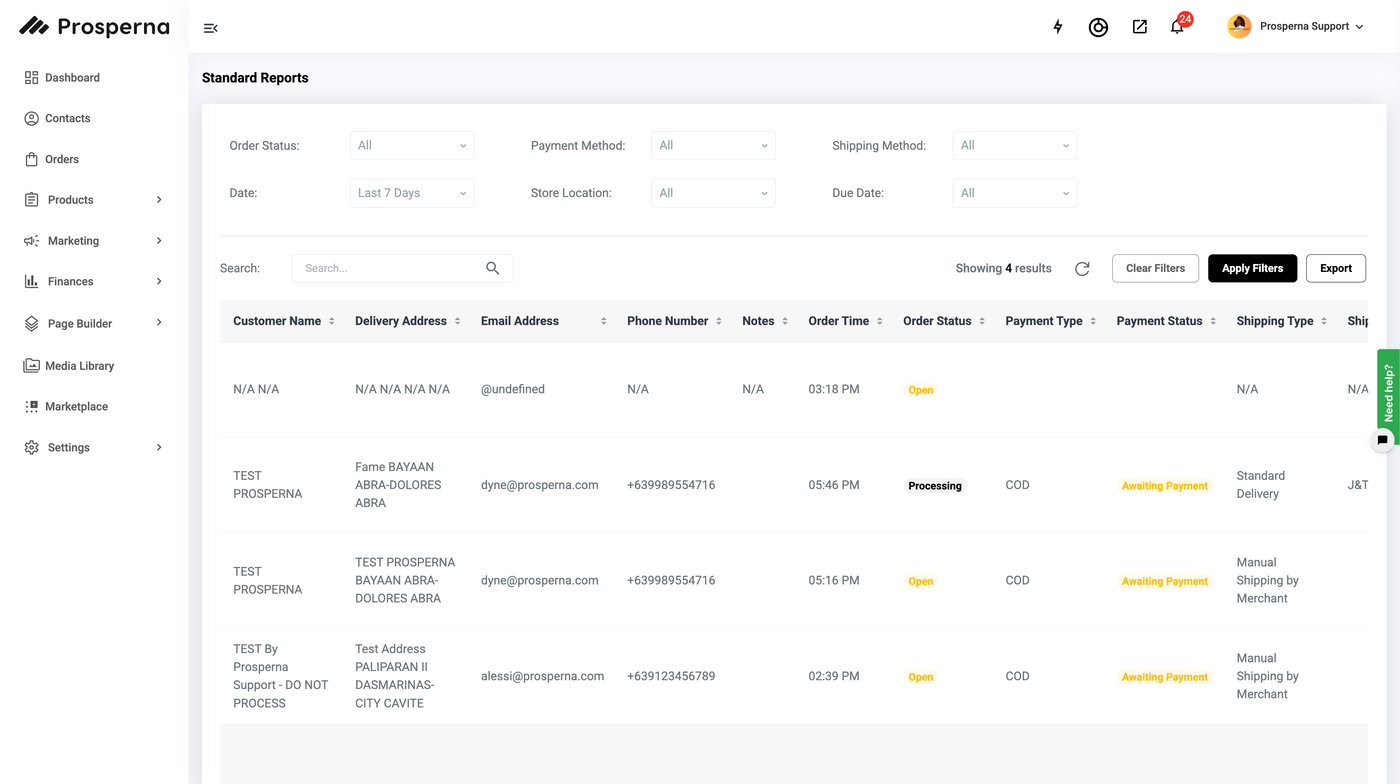This screenshot has height=784, width=1400.
Task: Click the lightning bolt quick actions icon
Action: (x=1058, y=27)
